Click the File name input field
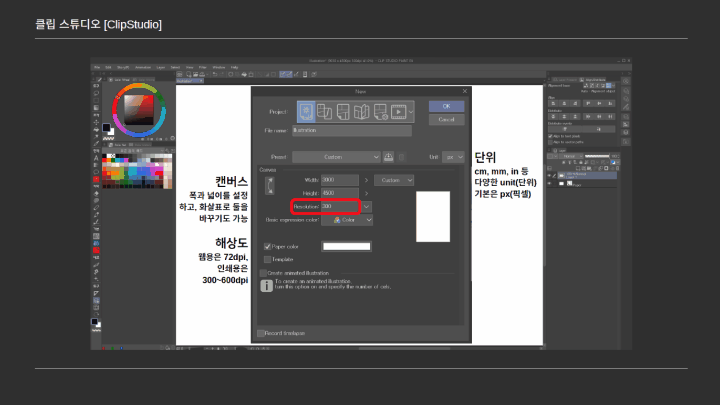 (x=352, y=130)
